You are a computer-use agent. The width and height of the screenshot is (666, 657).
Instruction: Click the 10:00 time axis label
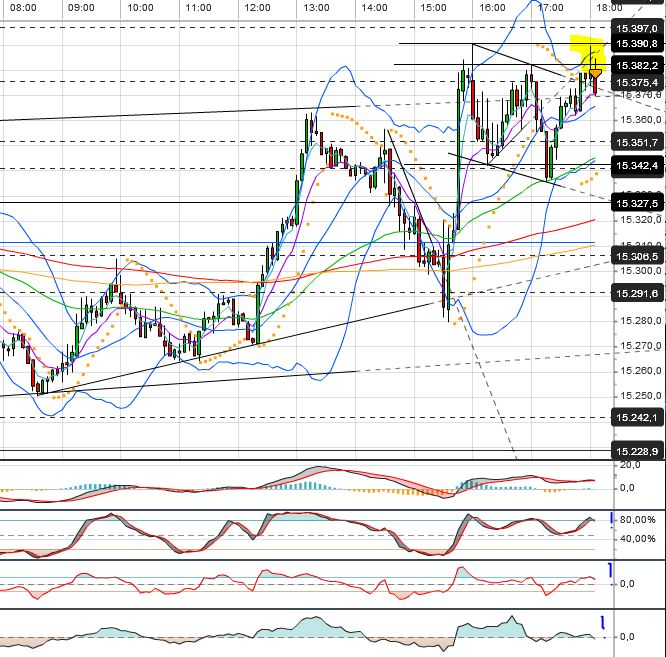click(140, 8)
